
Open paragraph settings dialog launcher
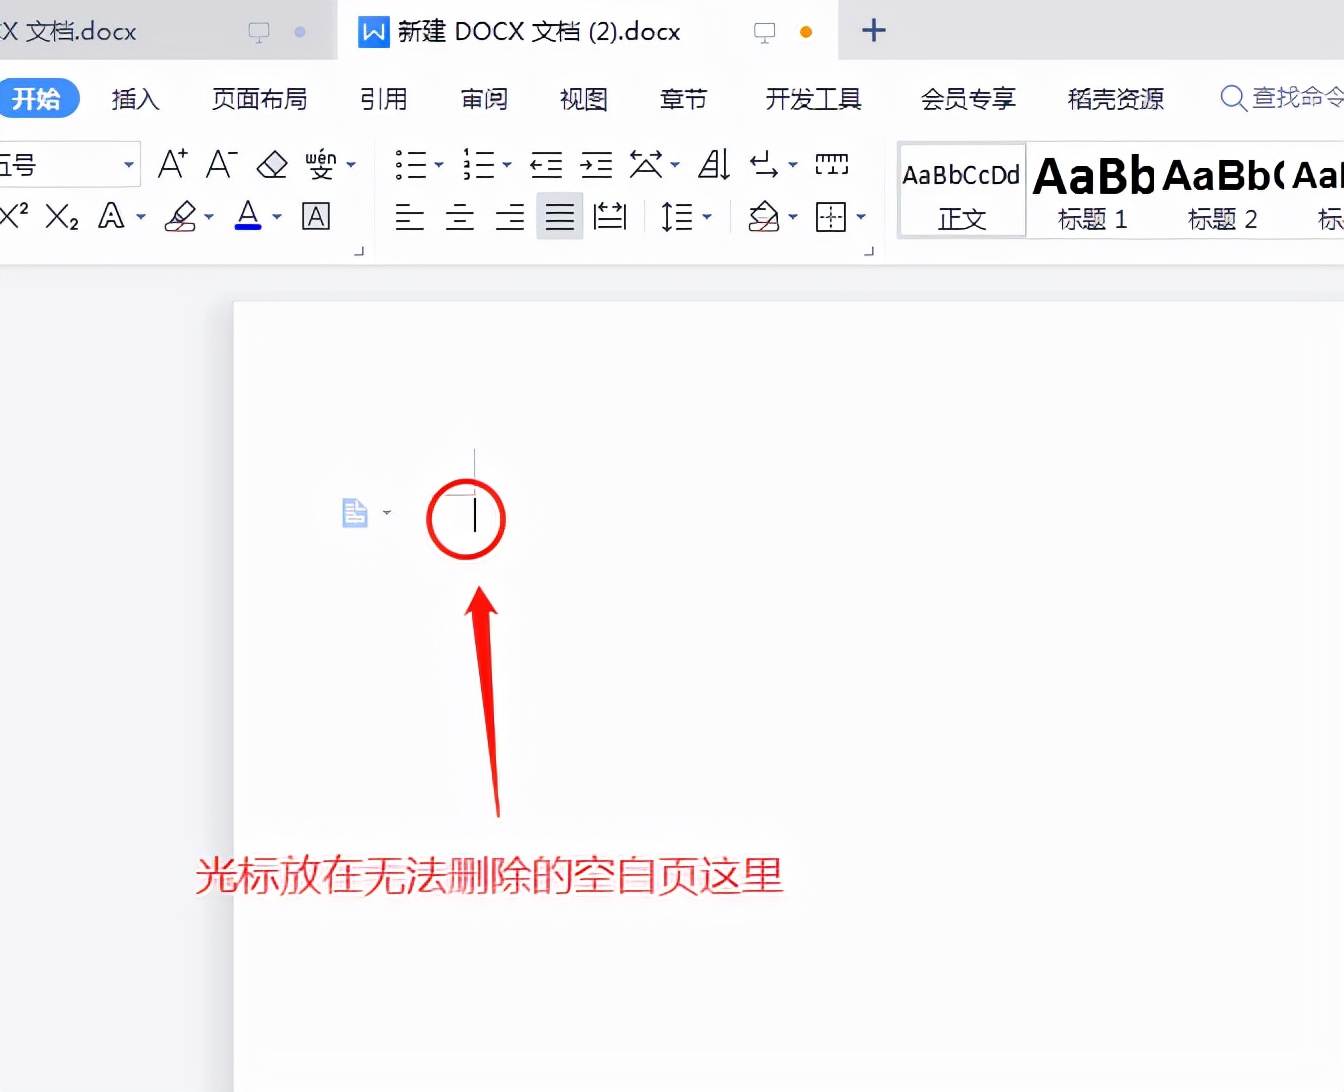point(869,251)
